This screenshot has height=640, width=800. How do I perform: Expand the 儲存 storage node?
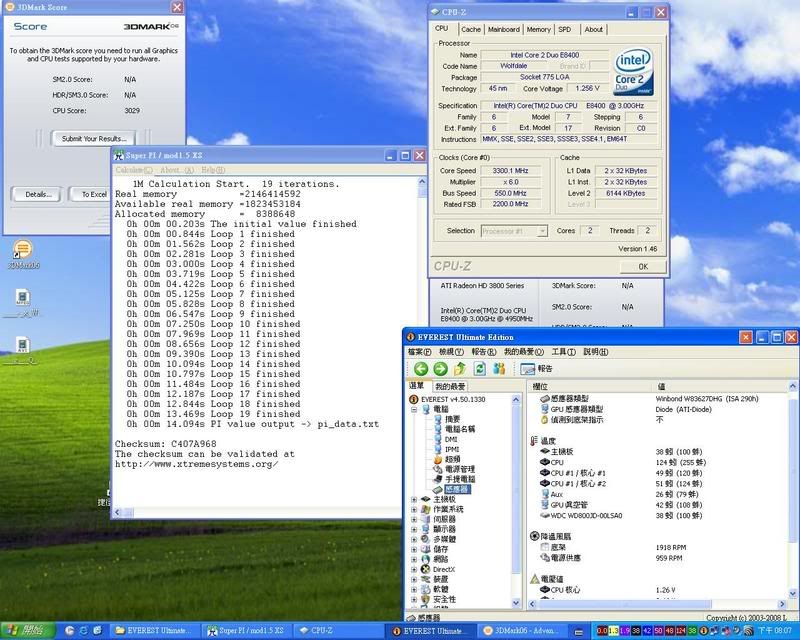point(414,549)
